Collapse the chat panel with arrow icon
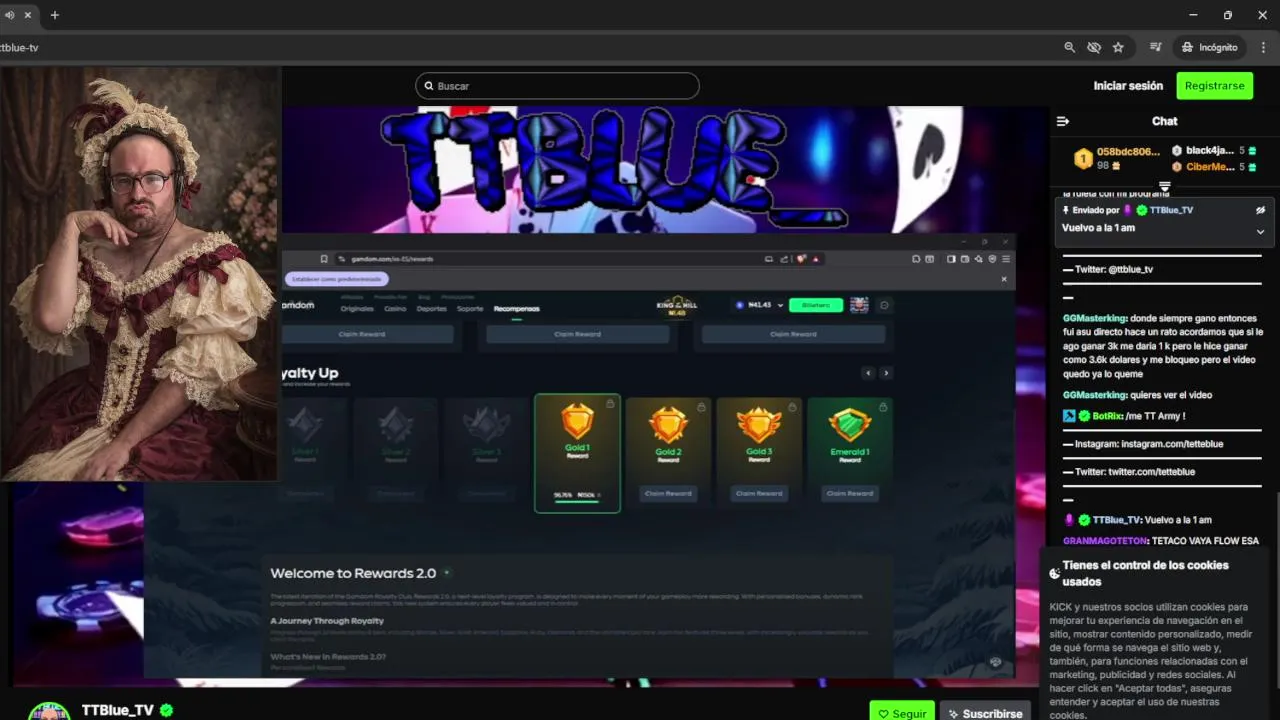 (1063, 121)
